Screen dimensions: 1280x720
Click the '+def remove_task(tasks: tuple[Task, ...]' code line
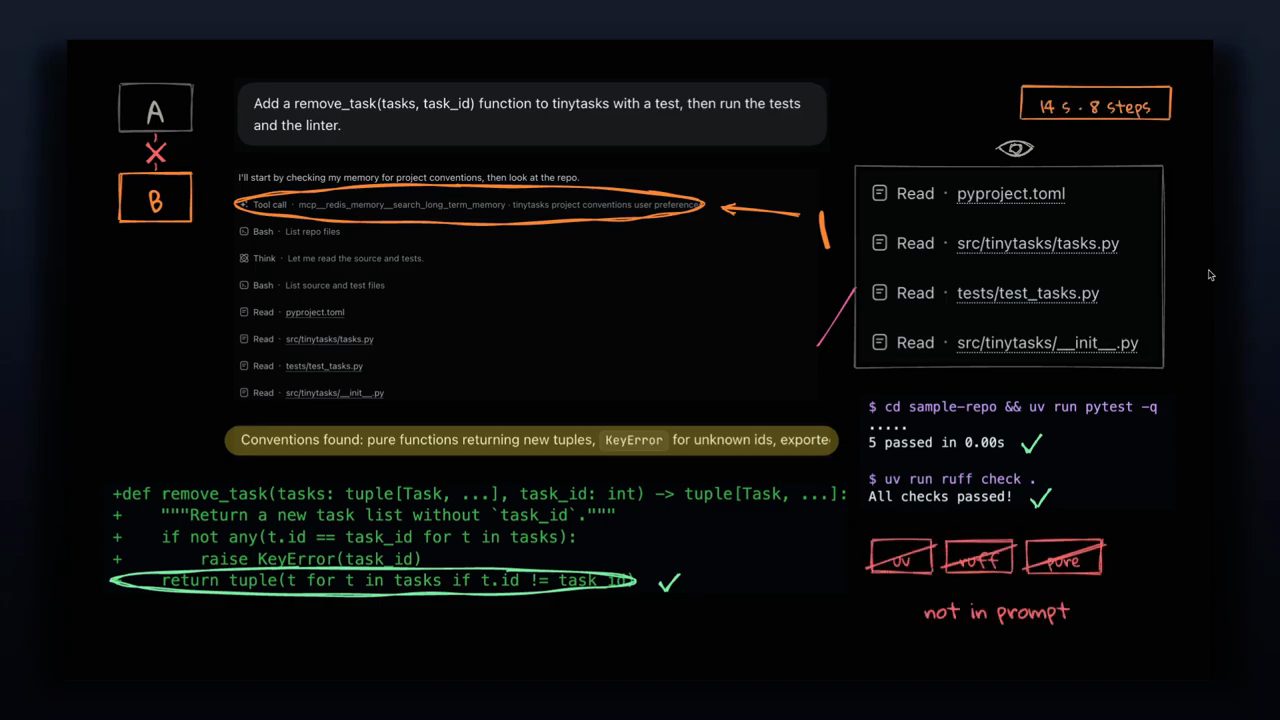480,494
